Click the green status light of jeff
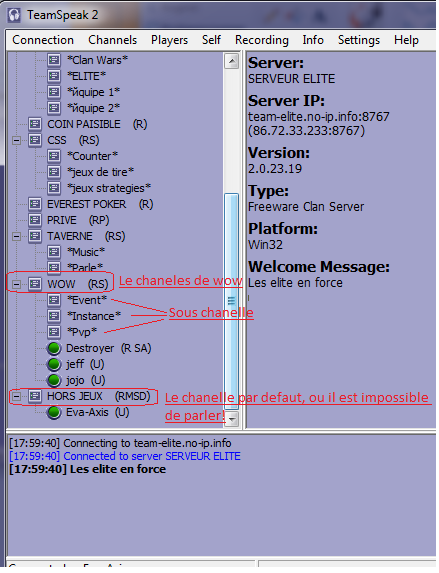This screenshot has width=439, height=573. point(54,364)
